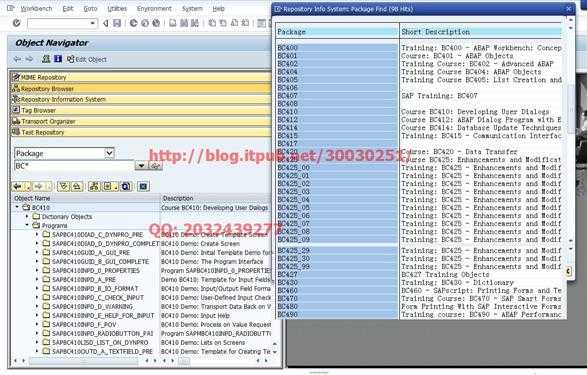Expand the SAPBC410INPD_D_WARNING node

(x=37, y=307)
